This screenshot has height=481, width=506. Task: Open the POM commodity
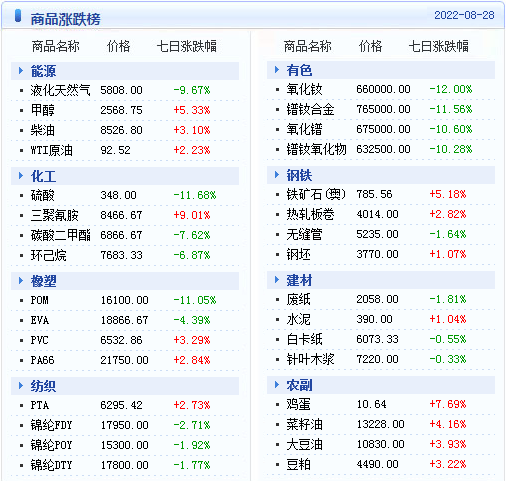click(x=39, y=300)
